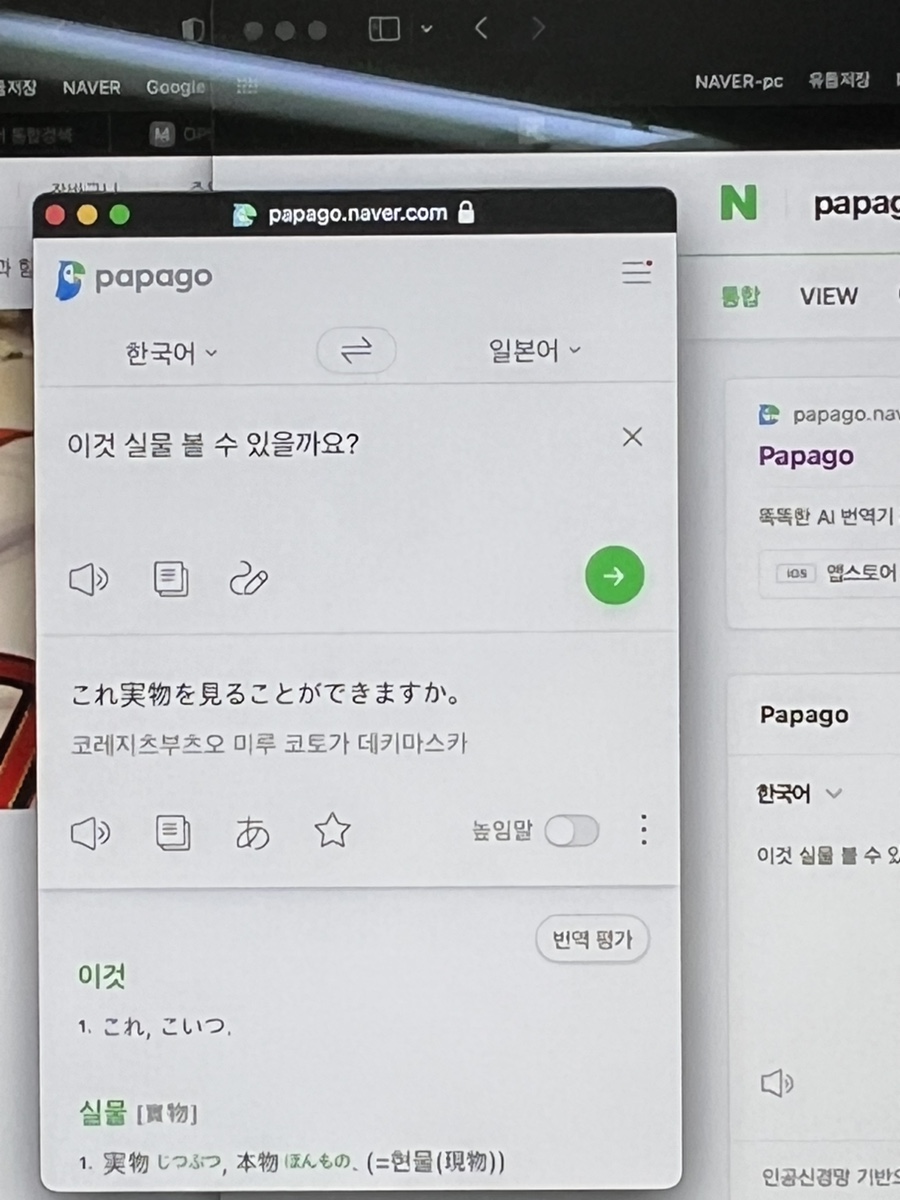Click the Korean pronunciation line 코레지츠부츠오
The height and width of the screenshot is (1200, 900).
point(269,744)
